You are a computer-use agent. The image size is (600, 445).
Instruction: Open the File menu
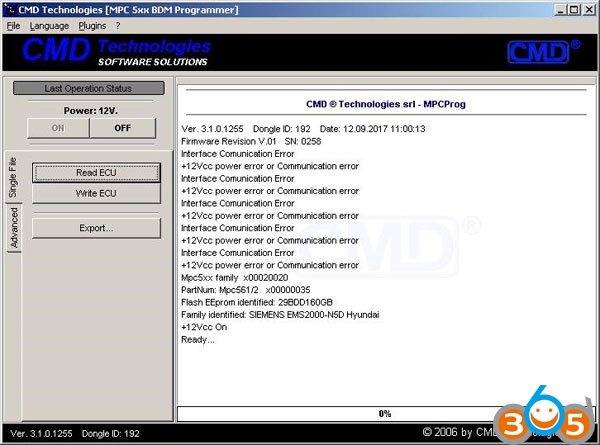13,26
